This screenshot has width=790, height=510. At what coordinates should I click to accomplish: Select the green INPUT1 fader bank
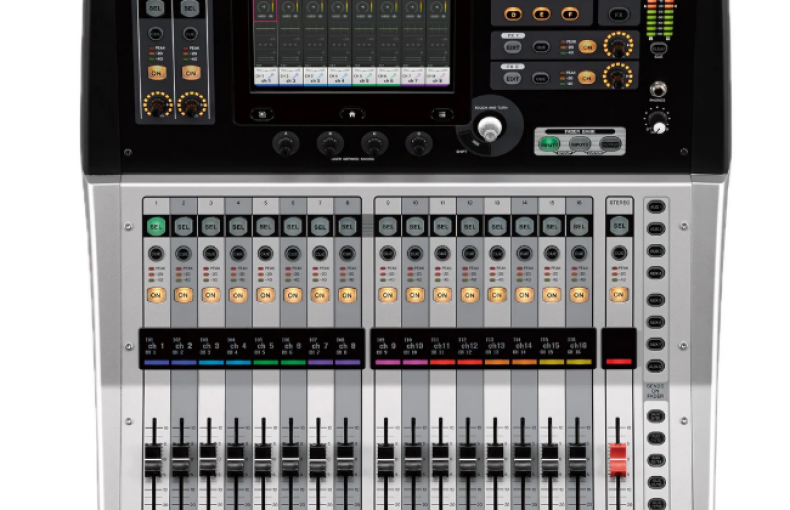click(x=550, y=144)
